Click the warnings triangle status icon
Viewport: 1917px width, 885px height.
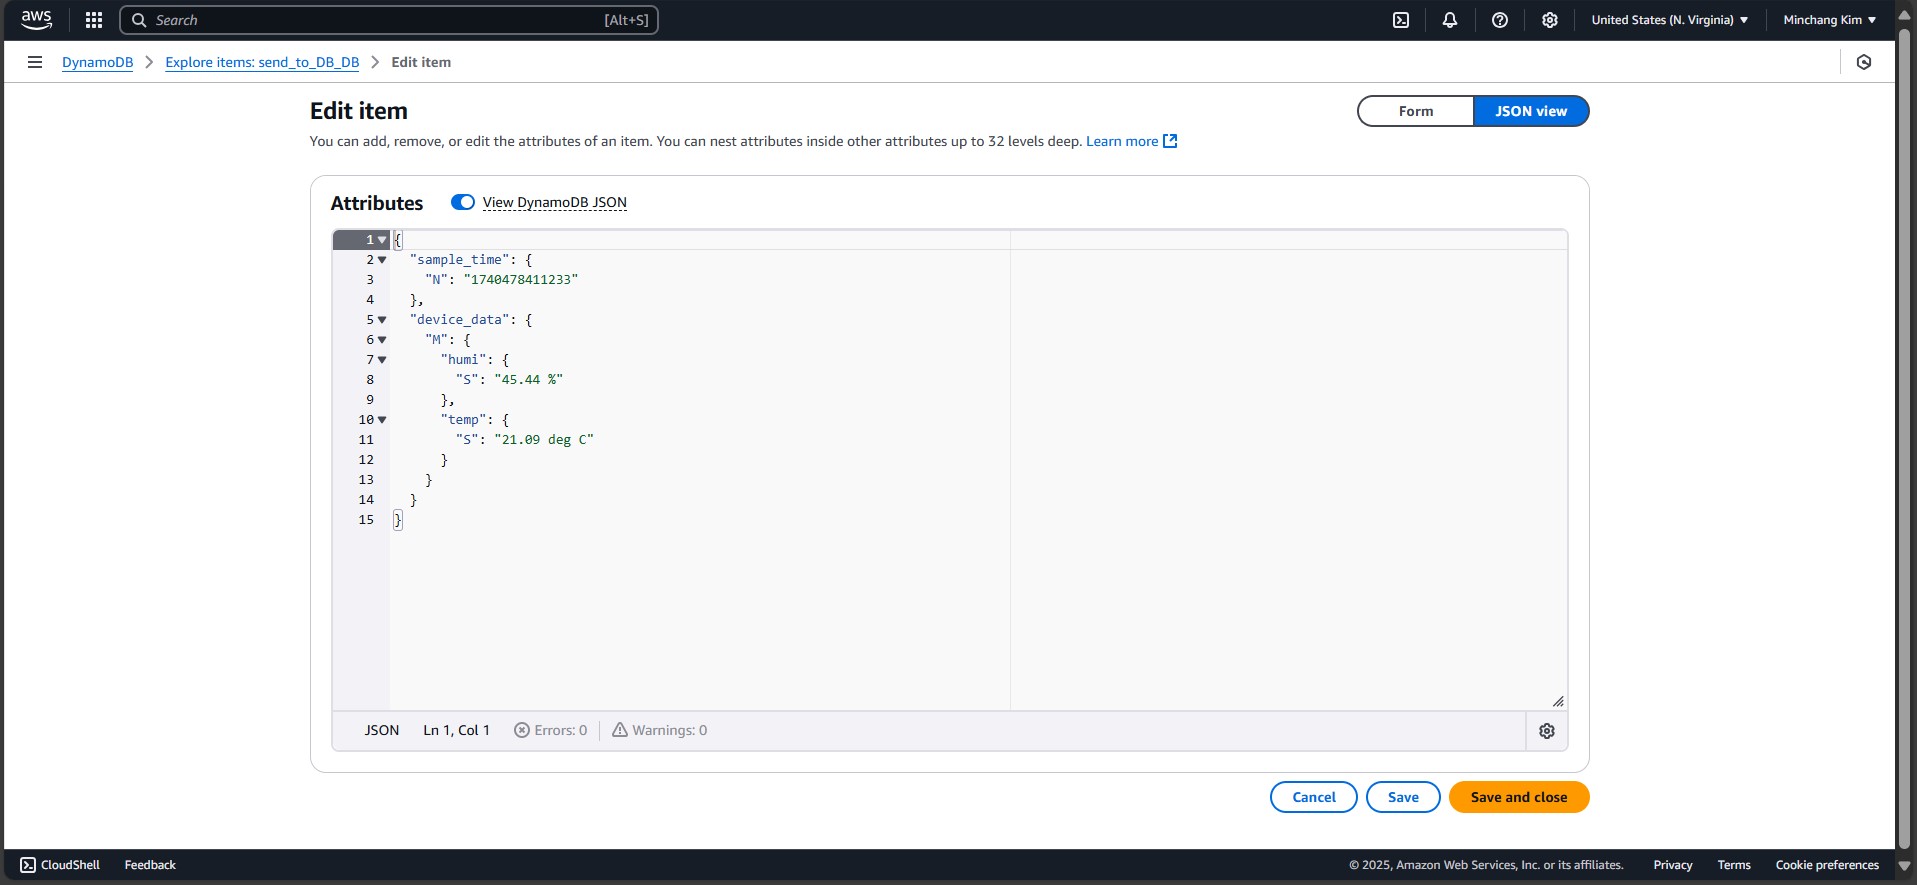620,730
